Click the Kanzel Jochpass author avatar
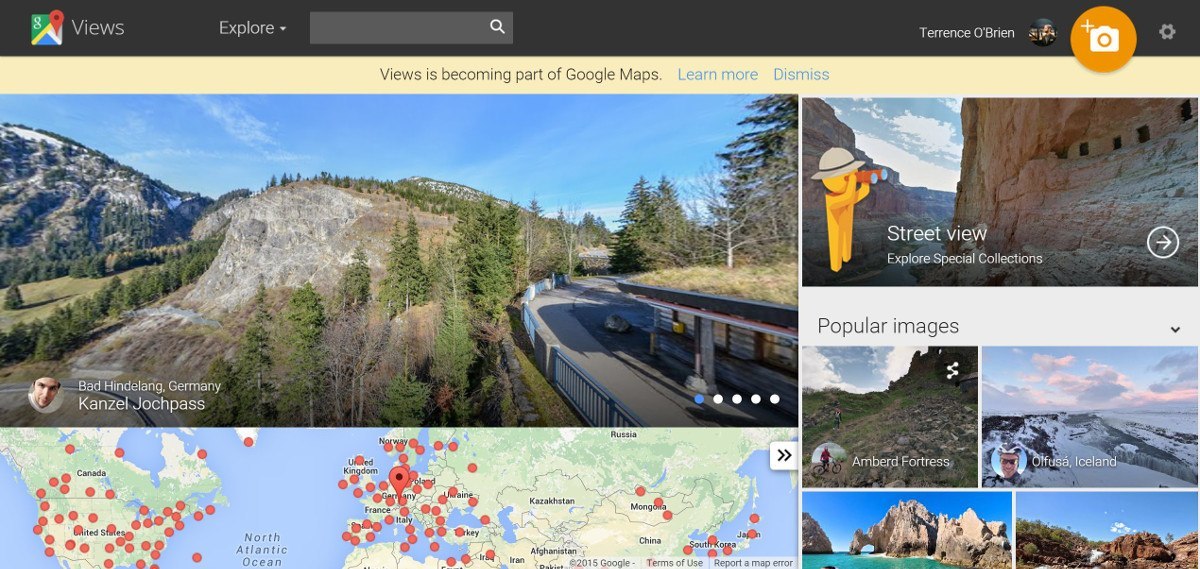The height and width of the screenshot is (569, 1200). (46, 395)
